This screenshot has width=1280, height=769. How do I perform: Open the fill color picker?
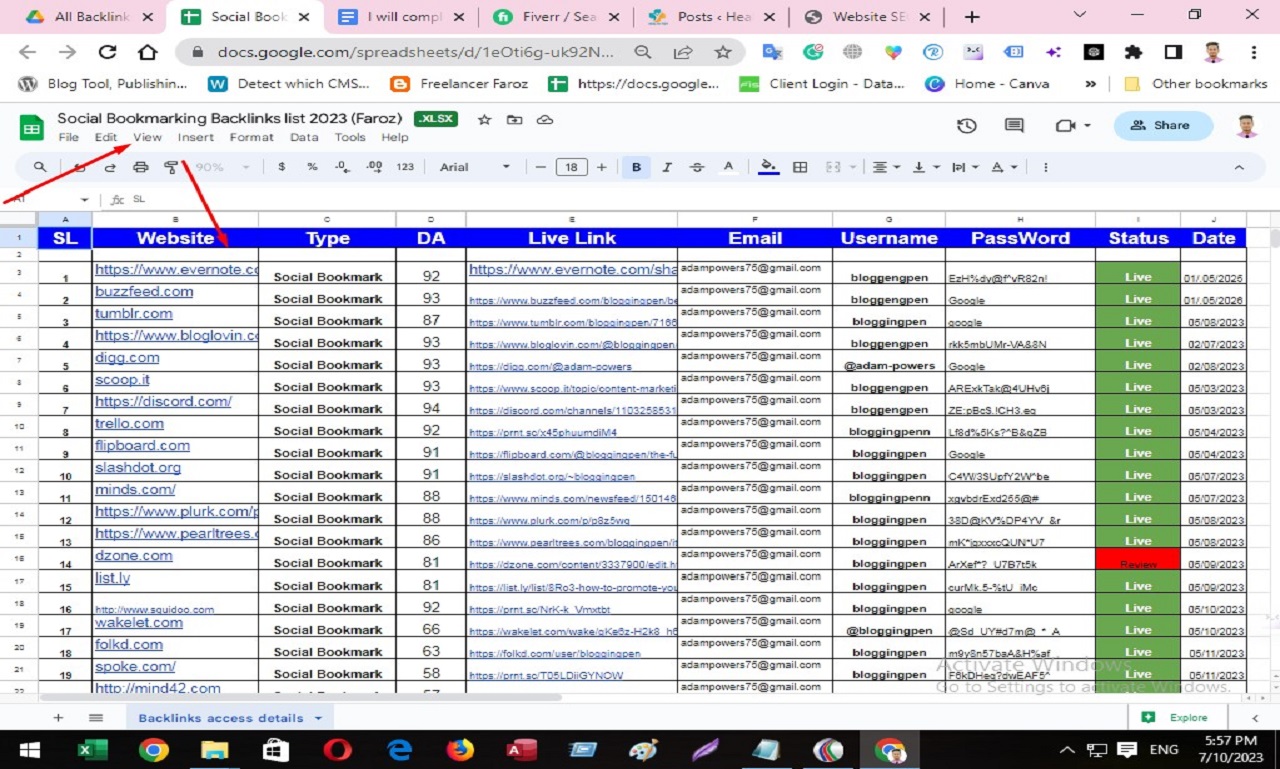click(x=768, y=167)
